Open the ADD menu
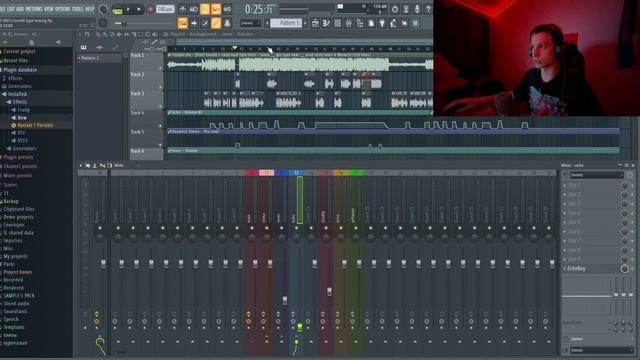Viewport: 640px width, 360px height. [20, 9]
